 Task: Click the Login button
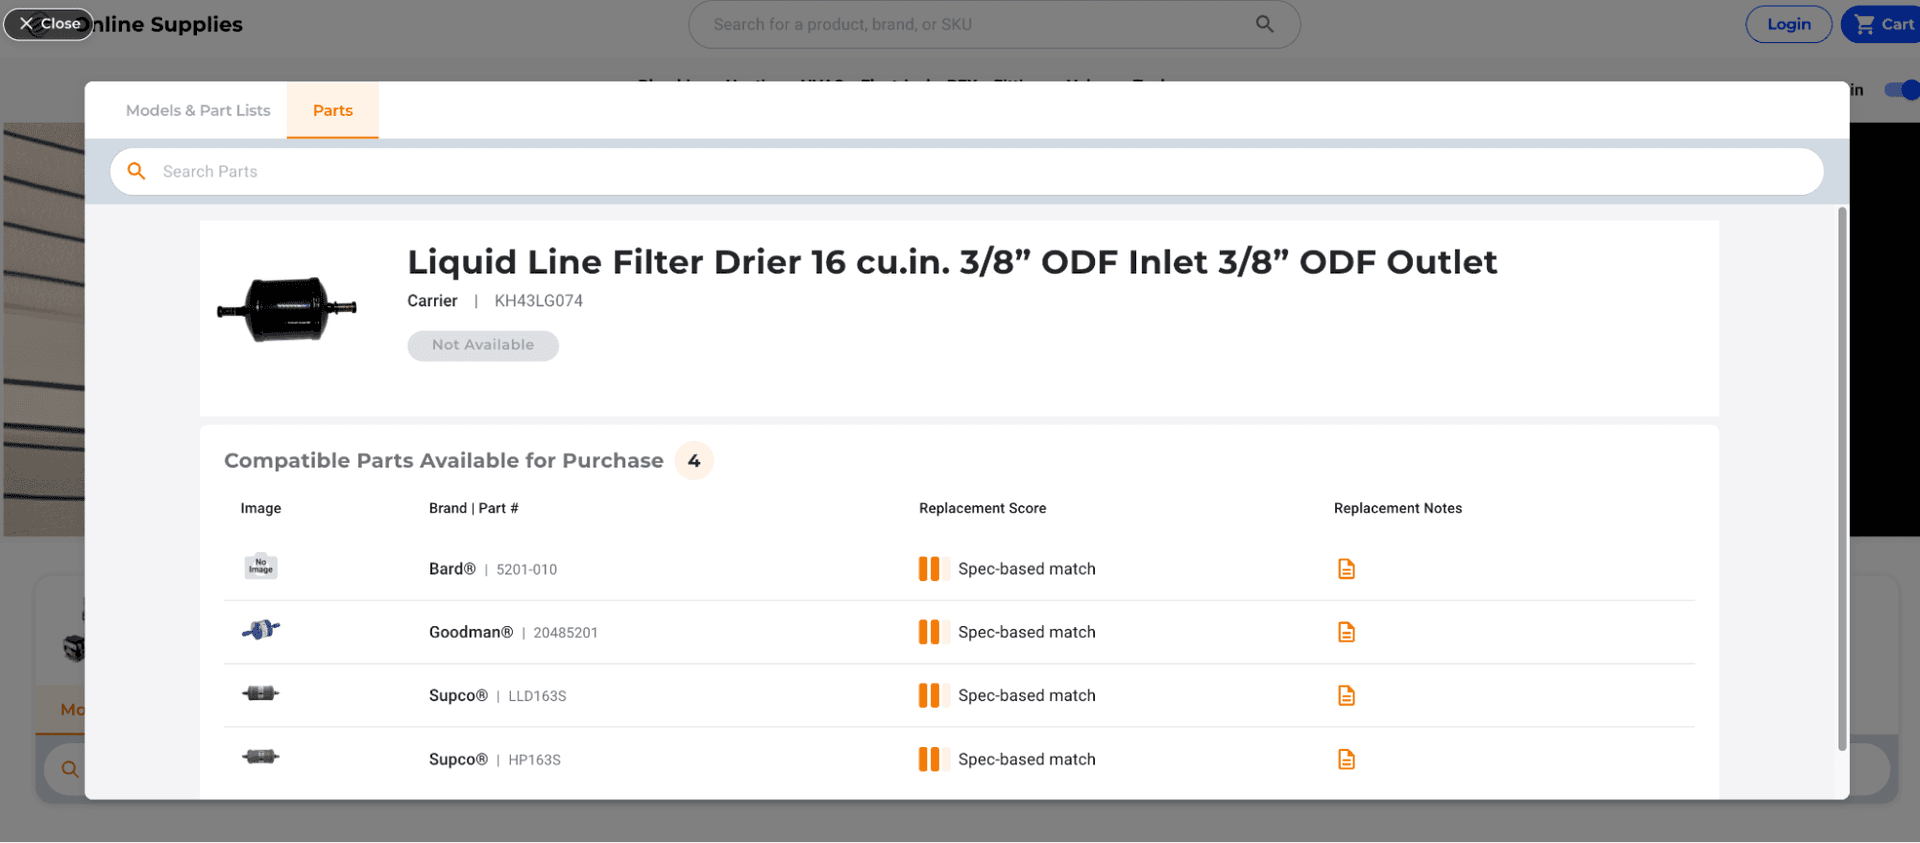coord(1788,24)
